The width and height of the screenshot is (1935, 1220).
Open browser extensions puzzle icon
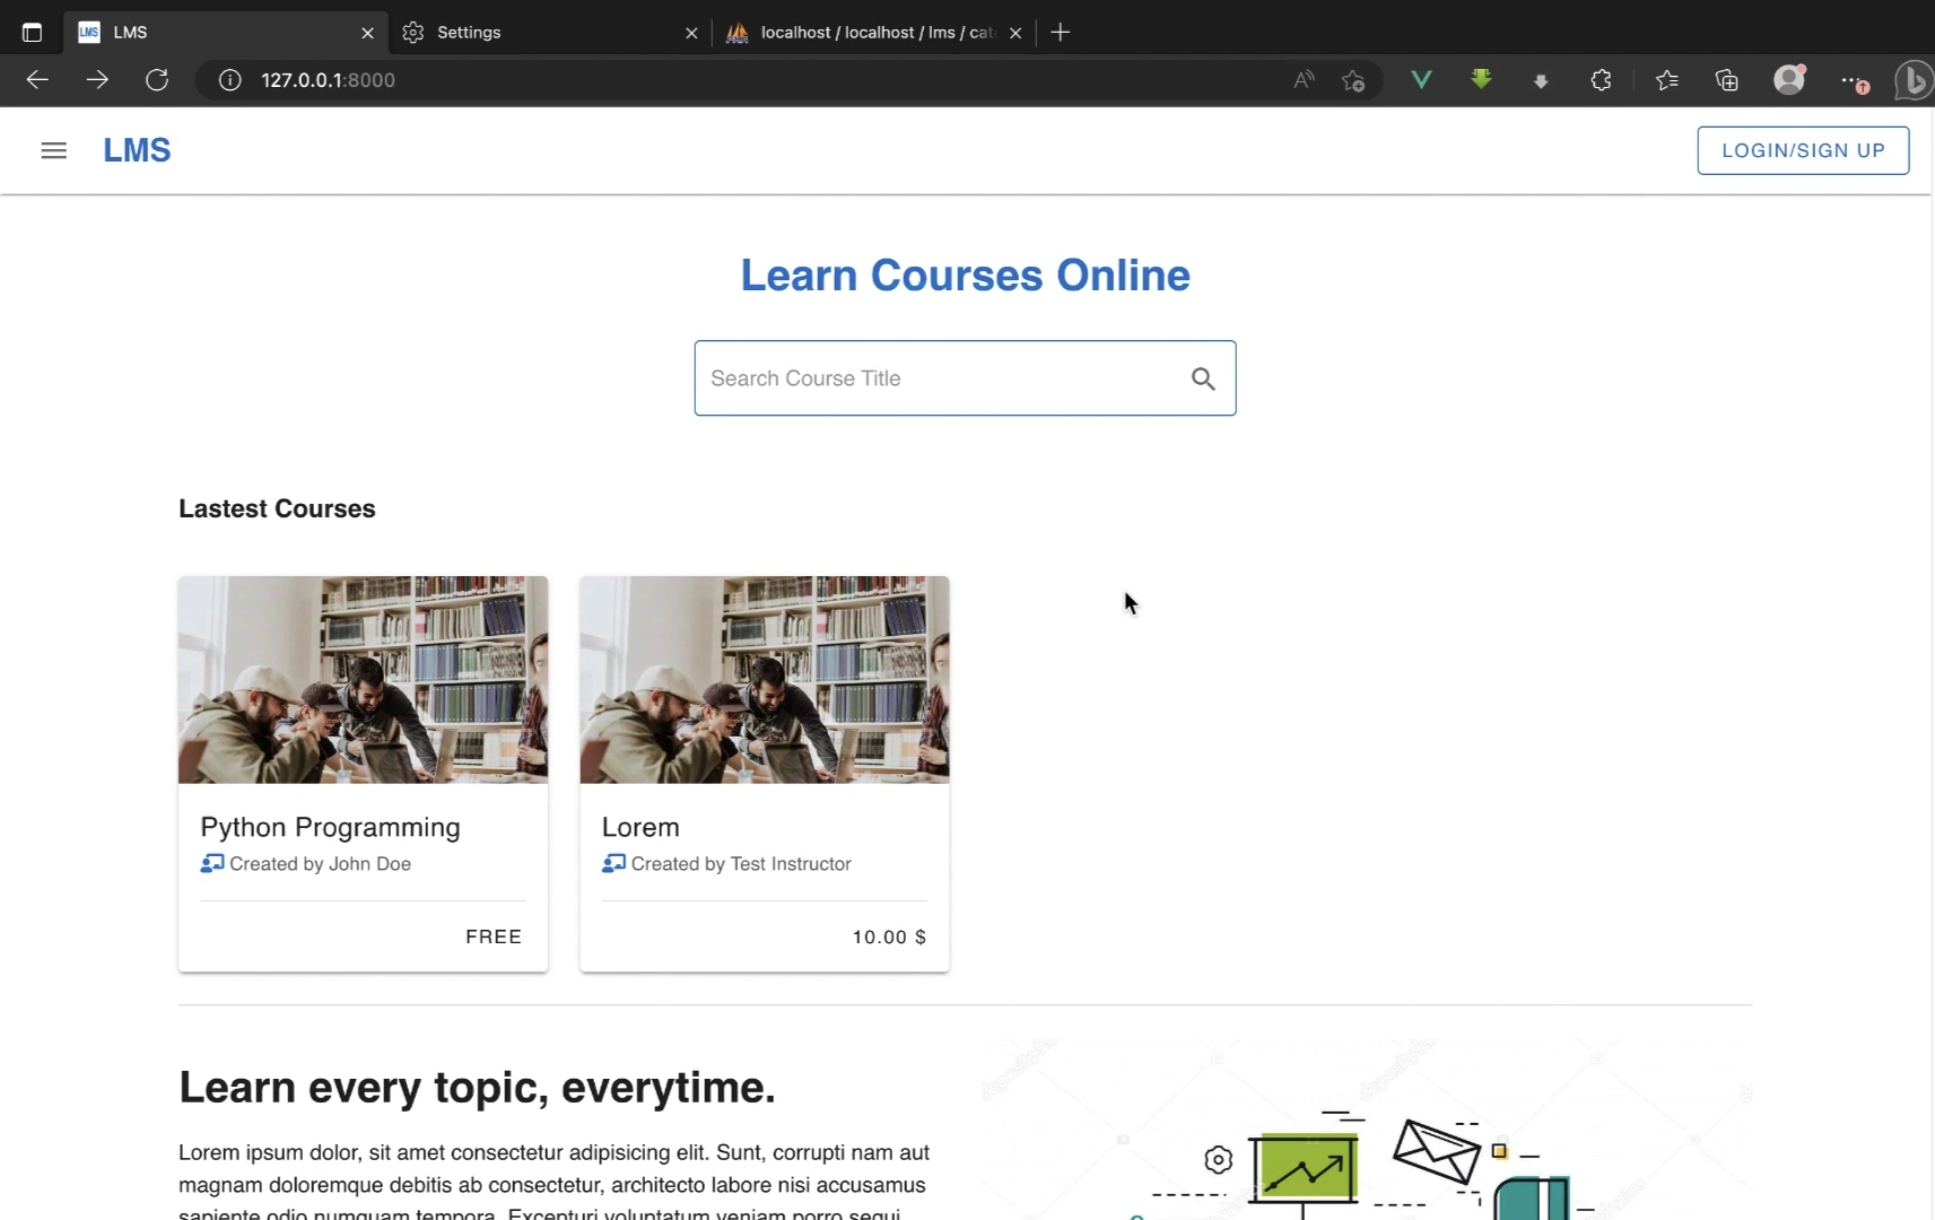(1601, 80)
